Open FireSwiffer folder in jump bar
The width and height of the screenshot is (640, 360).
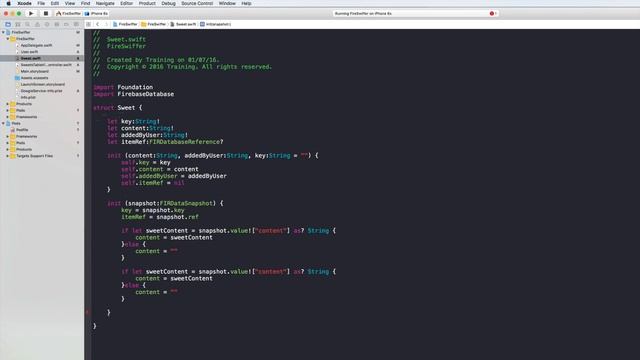coord(153,24)
